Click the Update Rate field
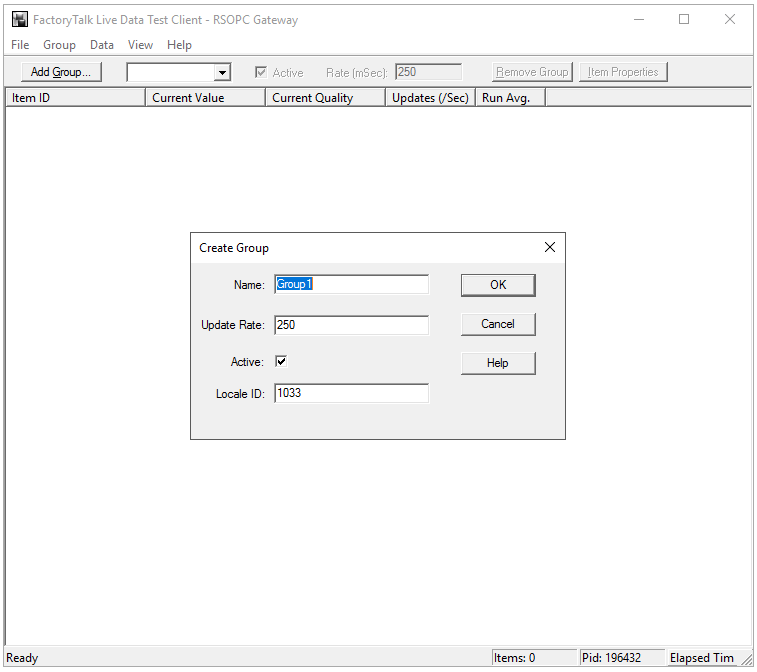Screen dimensions: 757x672 [x=351, y=325]
